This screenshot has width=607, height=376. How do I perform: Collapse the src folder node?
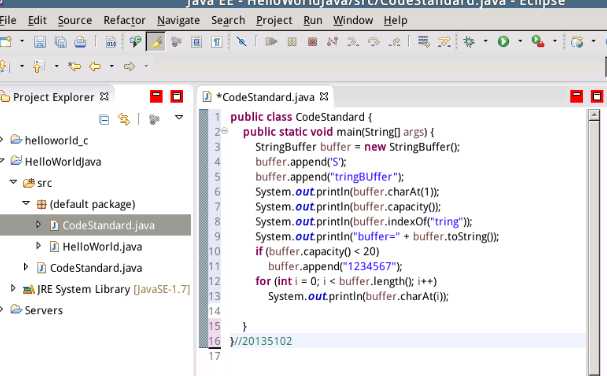14,182
